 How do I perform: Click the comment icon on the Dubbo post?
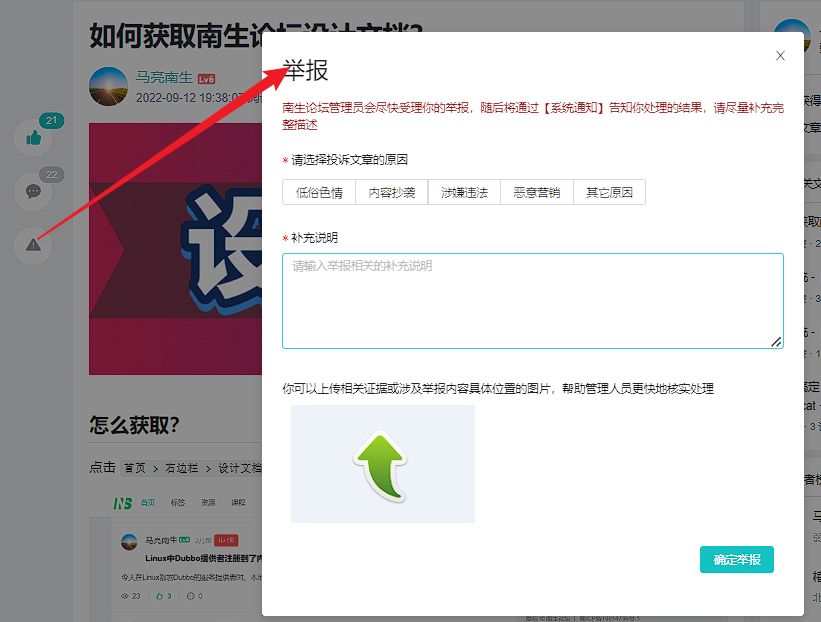click(x=192, y=595)
